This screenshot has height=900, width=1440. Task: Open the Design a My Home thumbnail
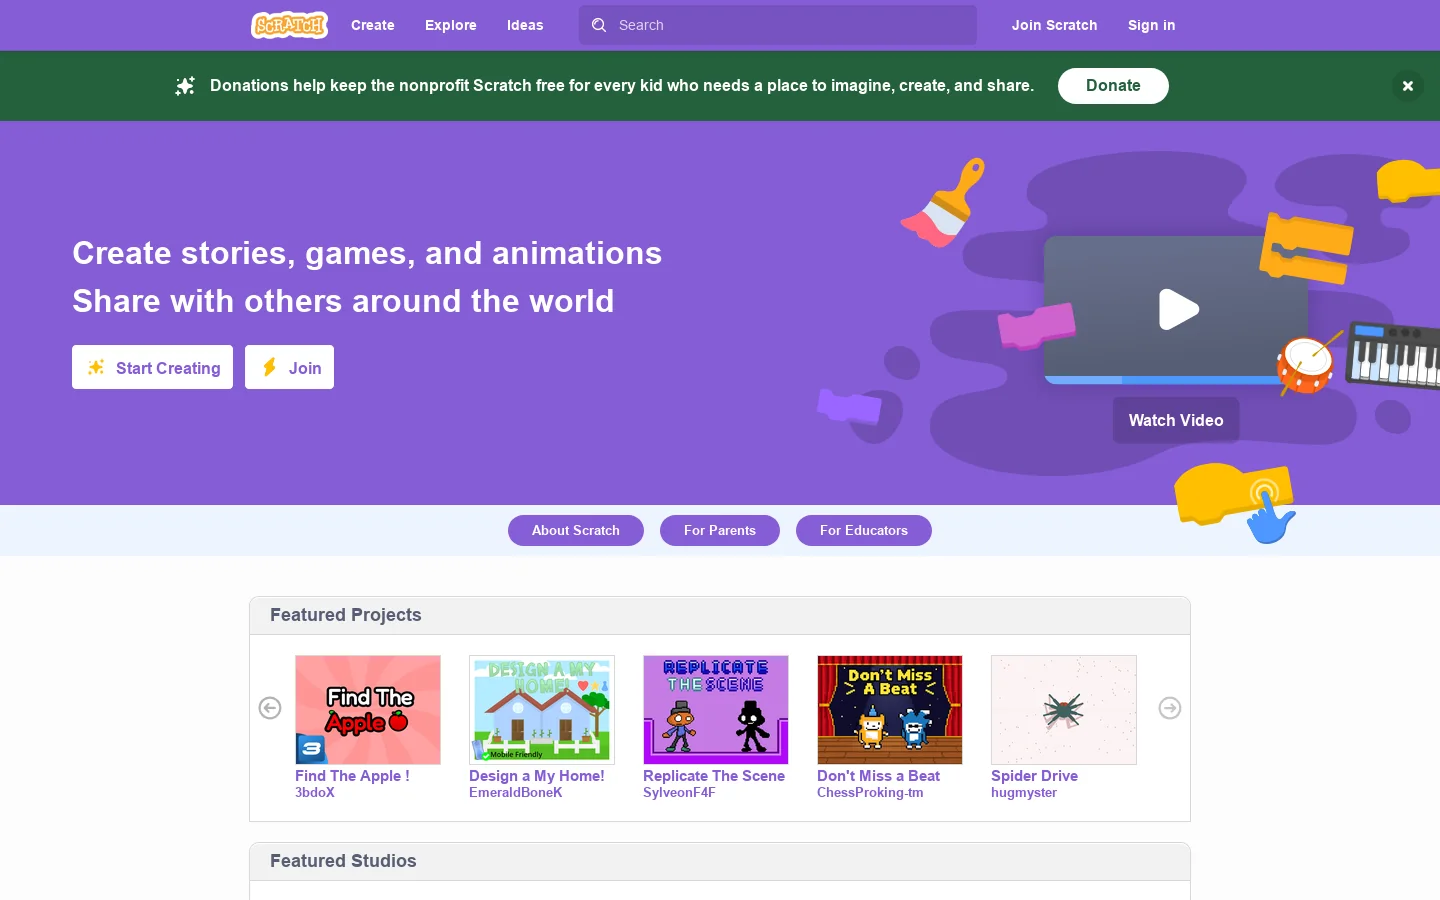coord(542,710)
